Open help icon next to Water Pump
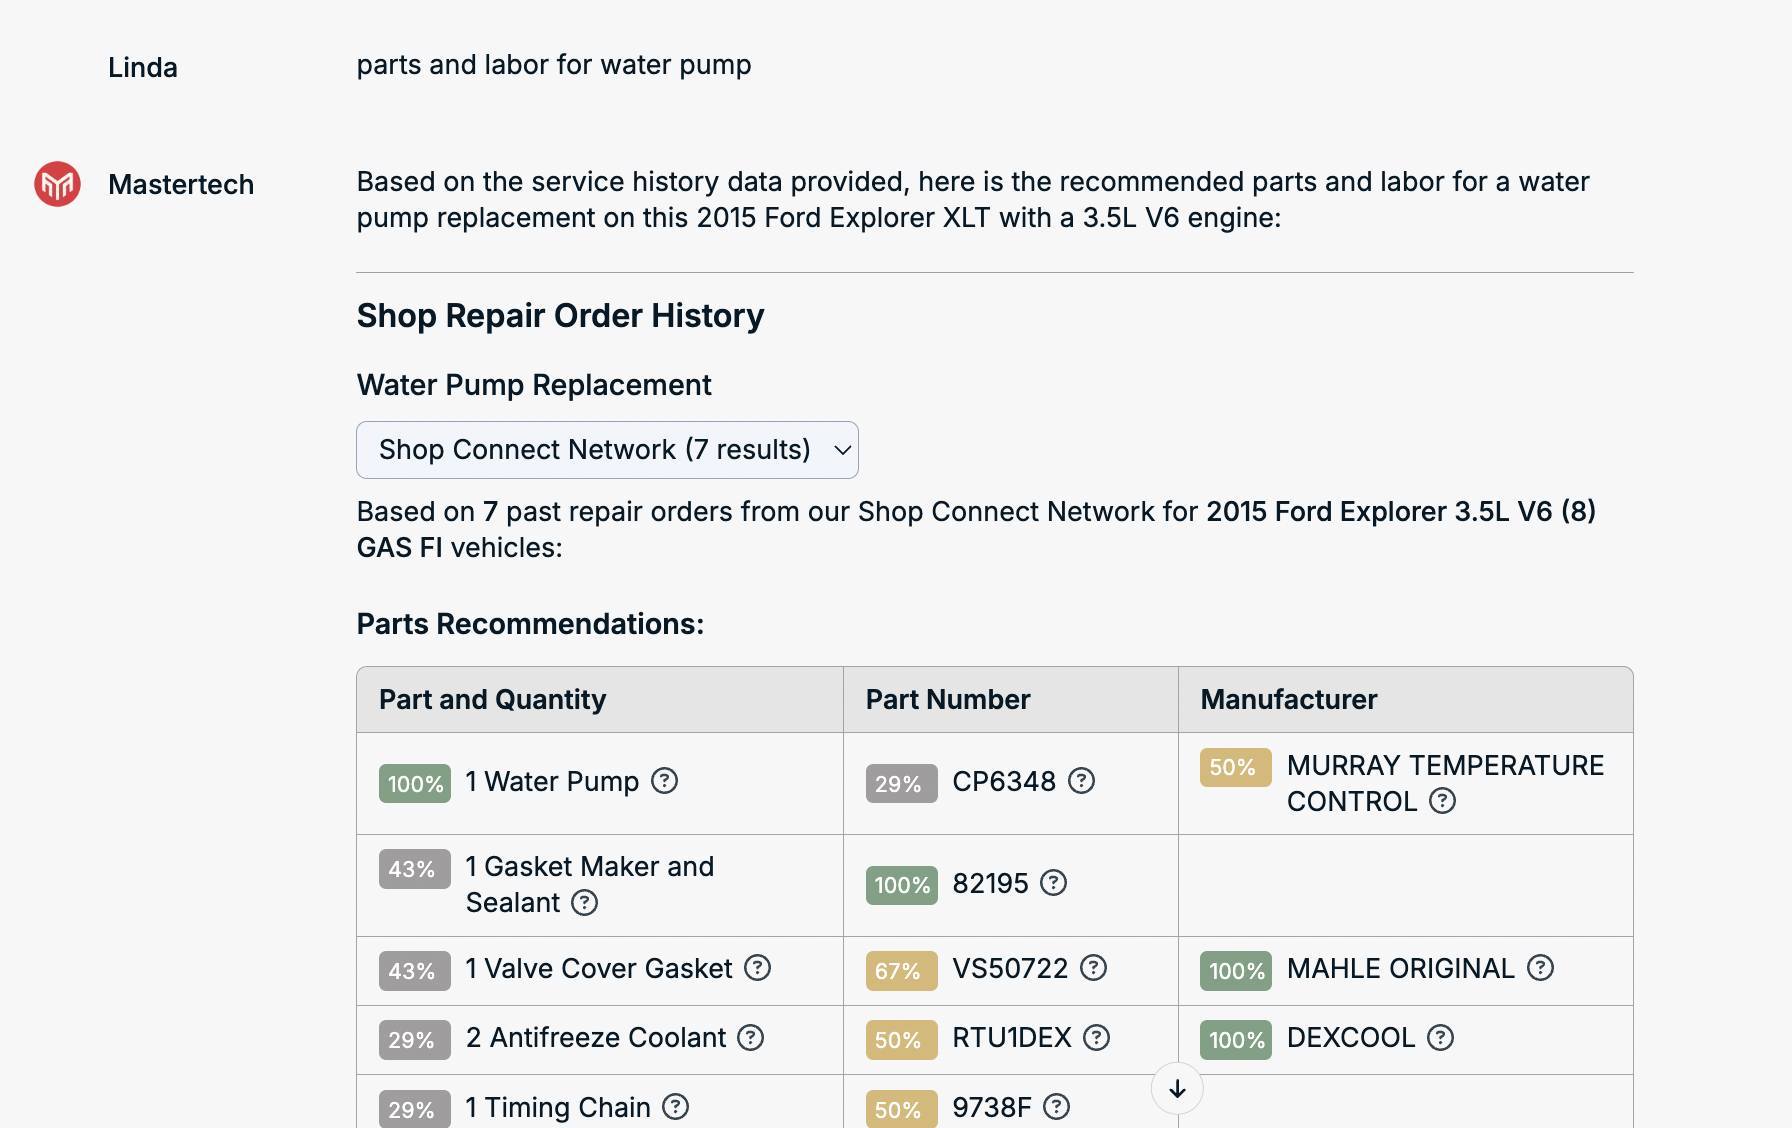 pyautogui.click(x=664, y=780)
